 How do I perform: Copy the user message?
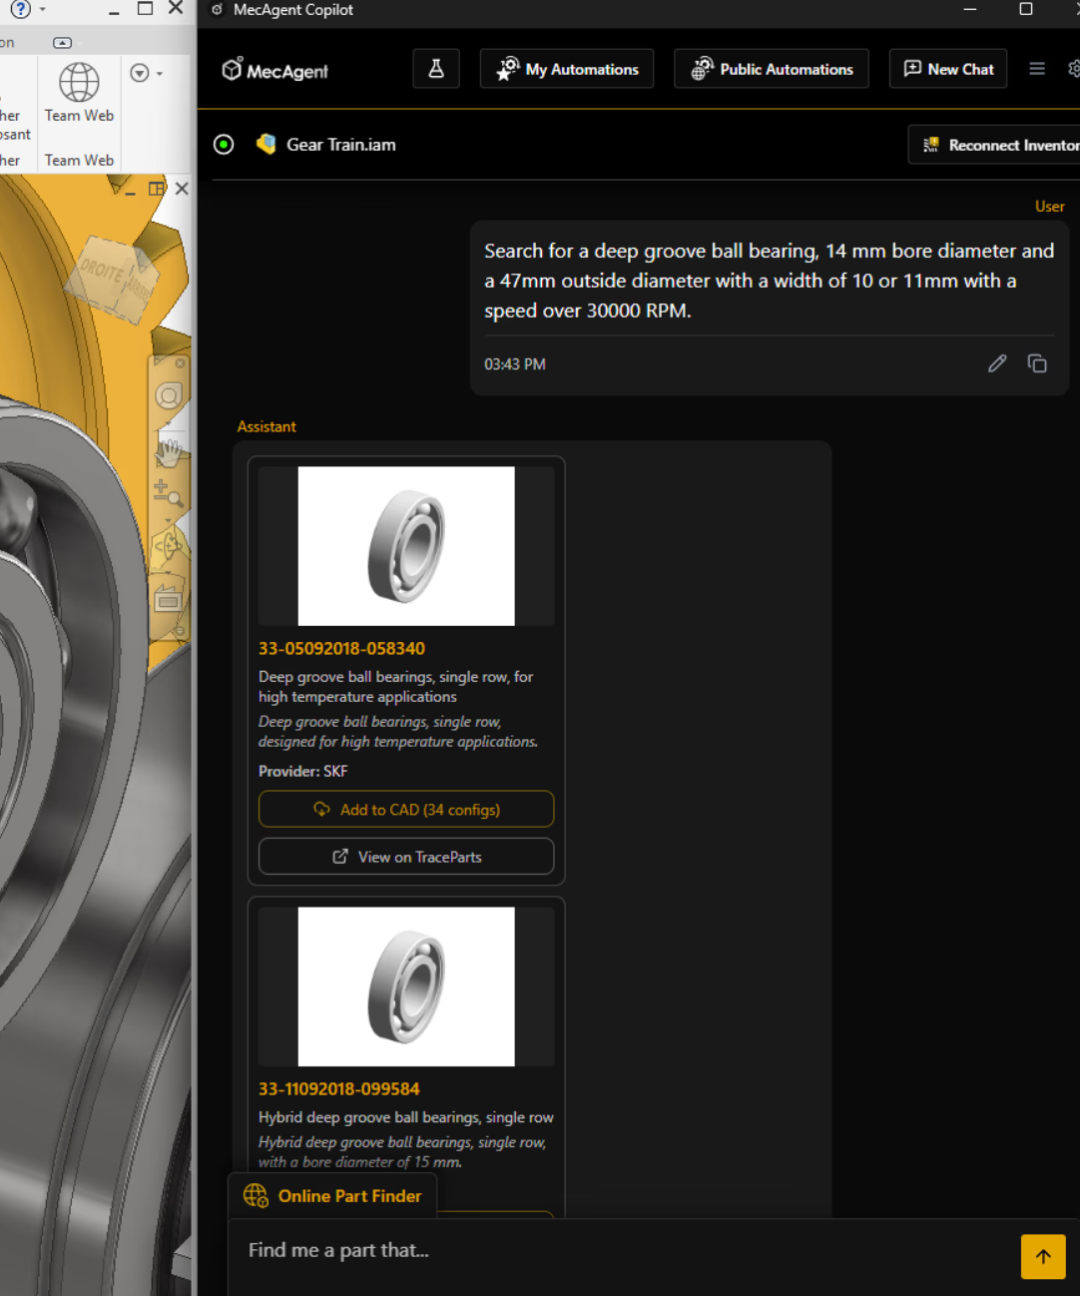coord(1037,364)
